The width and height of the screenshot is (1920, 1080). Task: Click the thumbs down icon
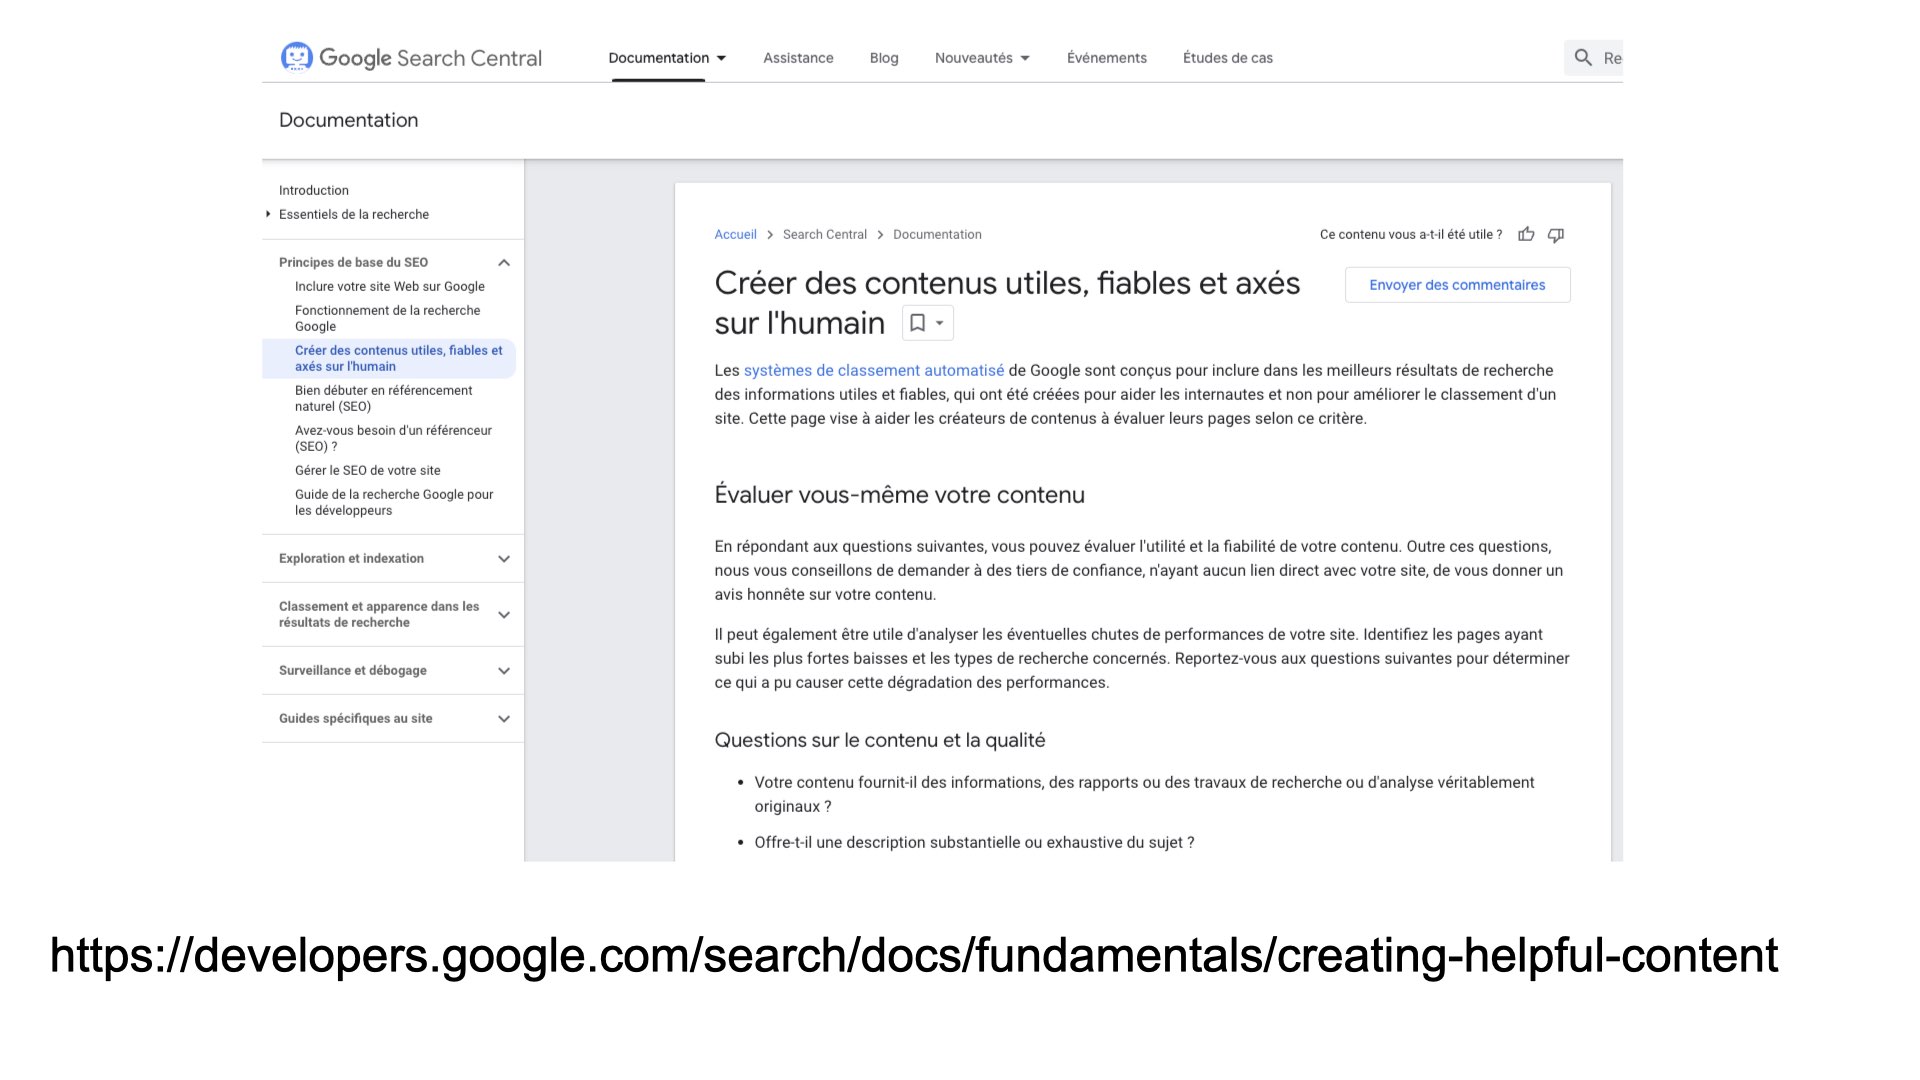pyautogui.click(x=1556, y=234)
